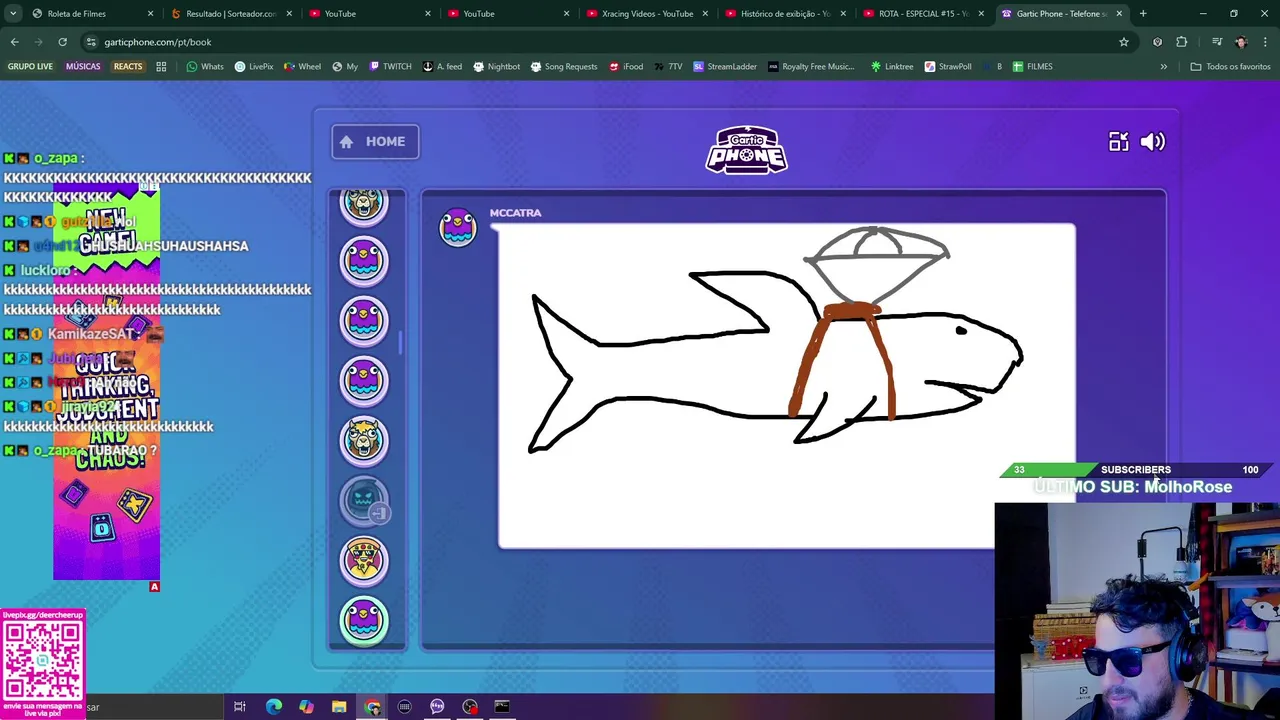Open the terminal icon on taskbar
Viewport: 1280px width, 720px height.
[x=502, y=707]
